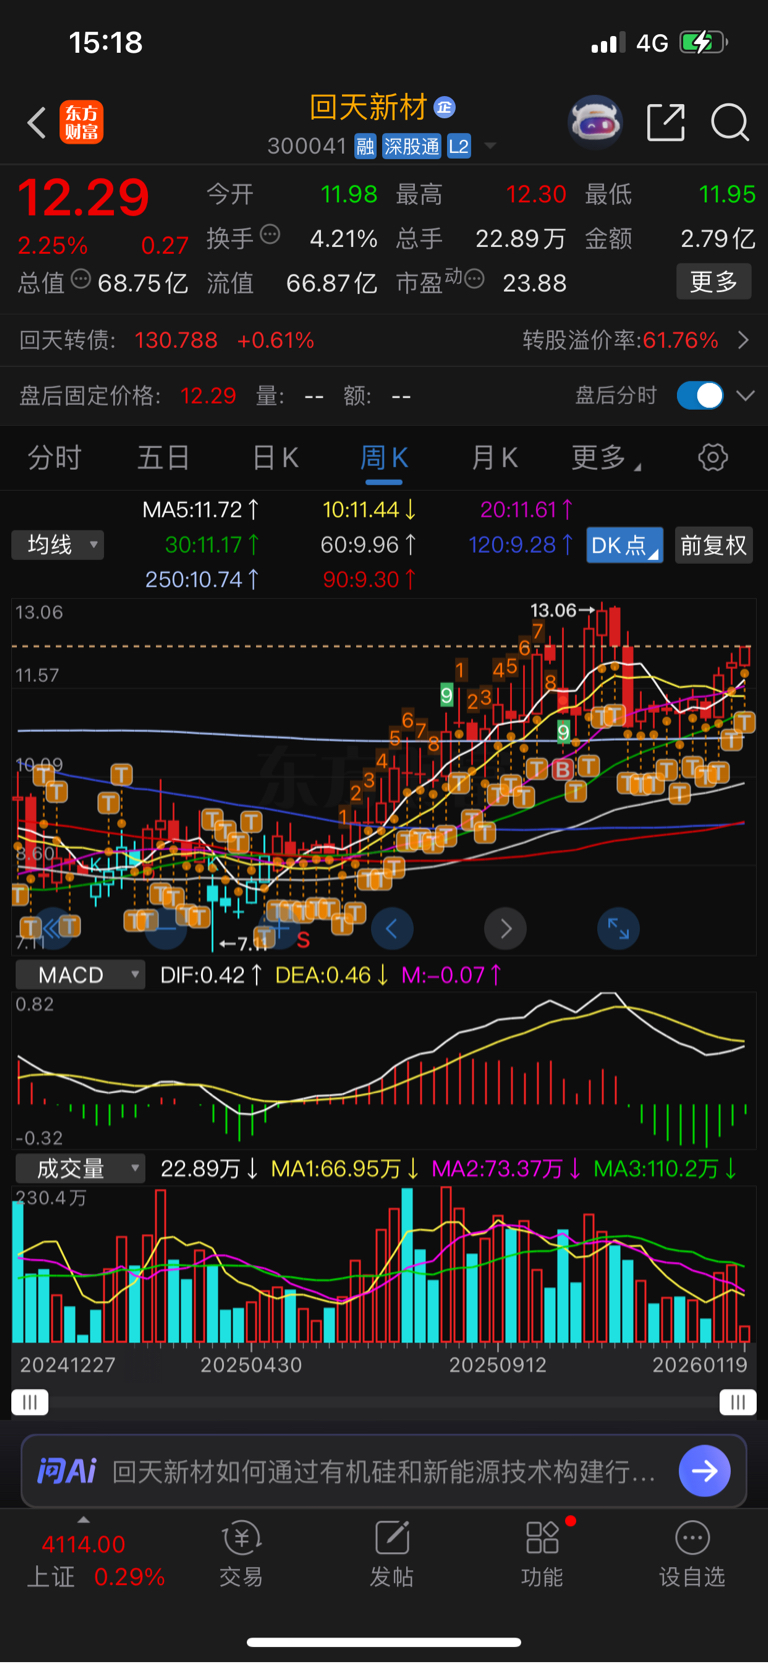768x1663 pixels.
Task: Move chart right with the gray arrow button
Action: coord(505,929)
